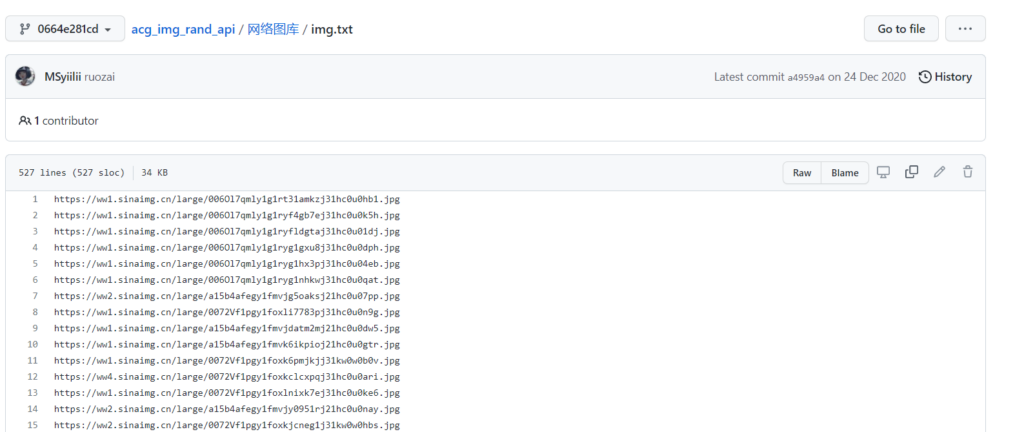Click the URL ending in 0w0b0v.jpg
The height and width of the screenshot is (432, 1024).
(x=227, y=361)
